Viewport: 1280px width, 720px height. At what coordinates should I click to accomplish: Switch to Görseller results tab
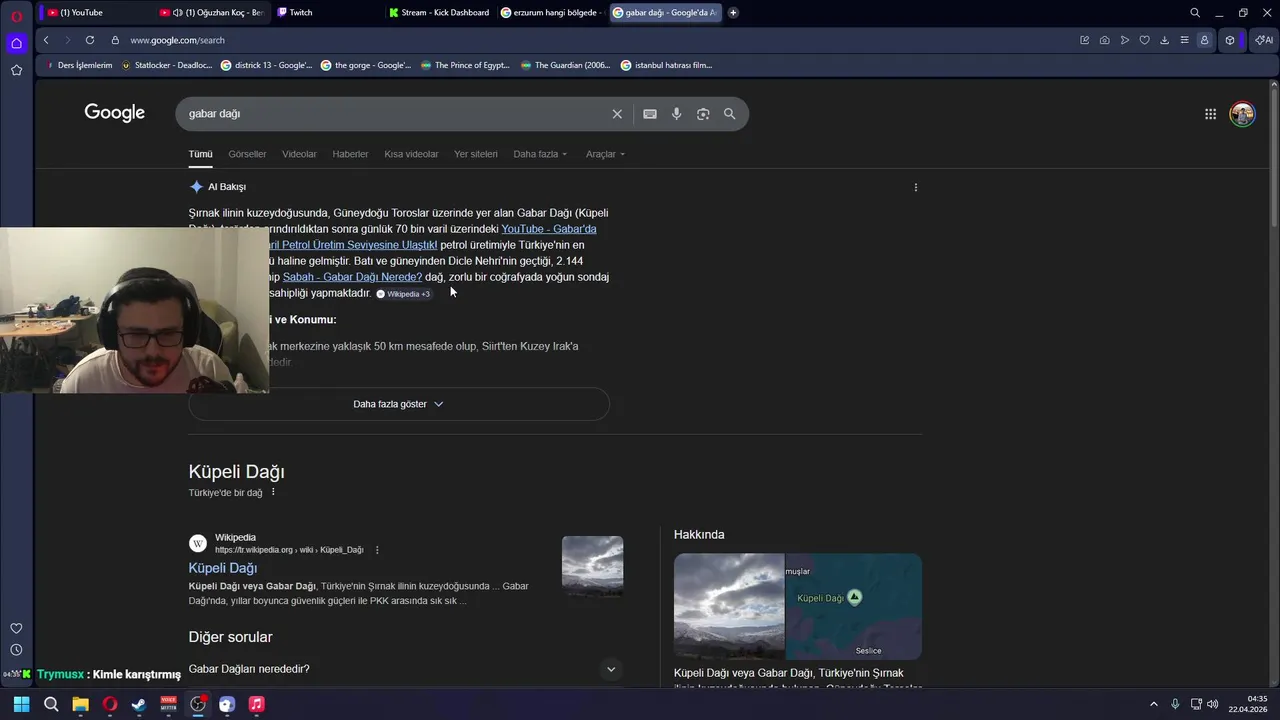click(247, 154)
